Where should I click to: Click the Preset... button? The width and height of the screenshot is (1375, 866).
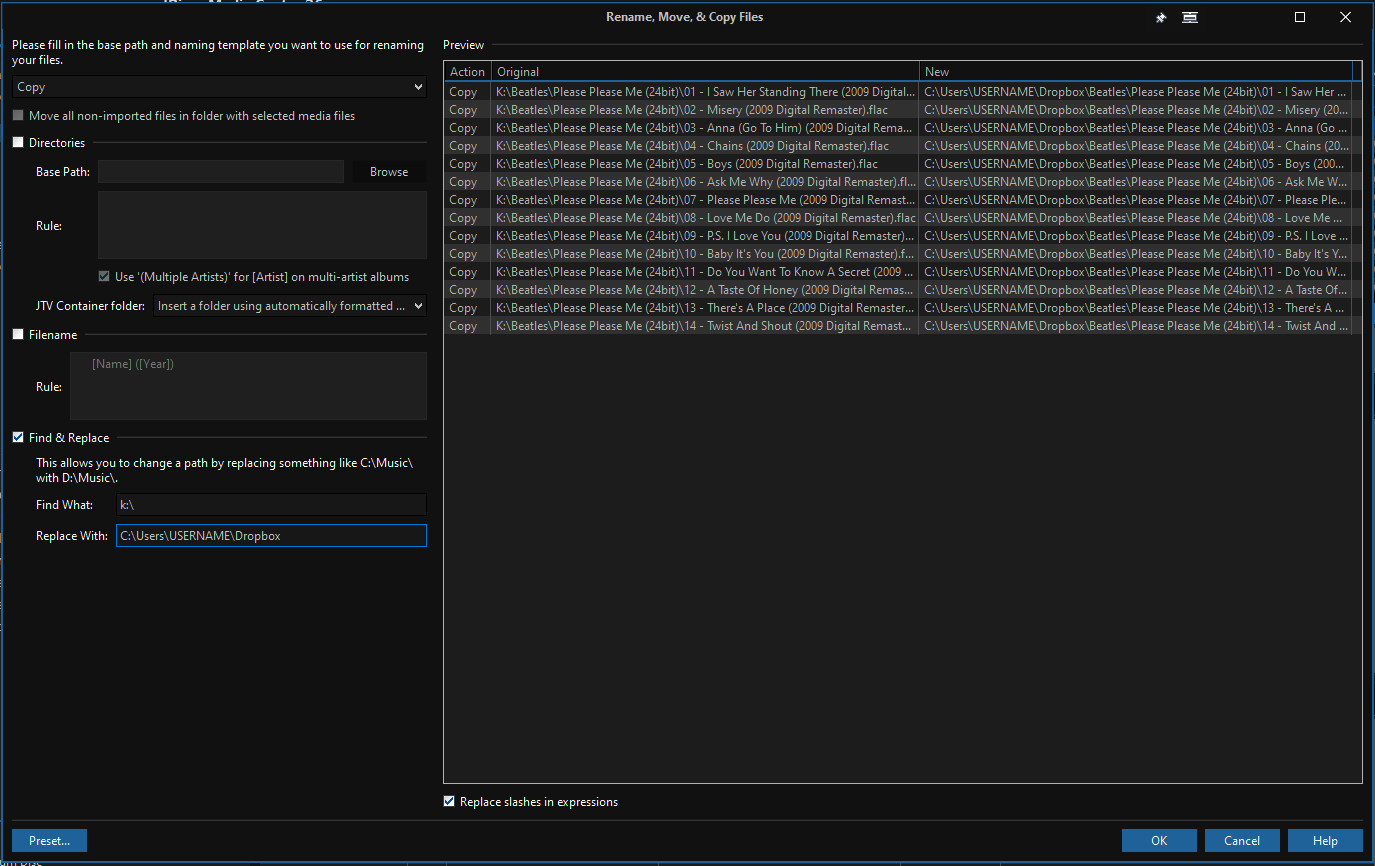coord(49,841)
